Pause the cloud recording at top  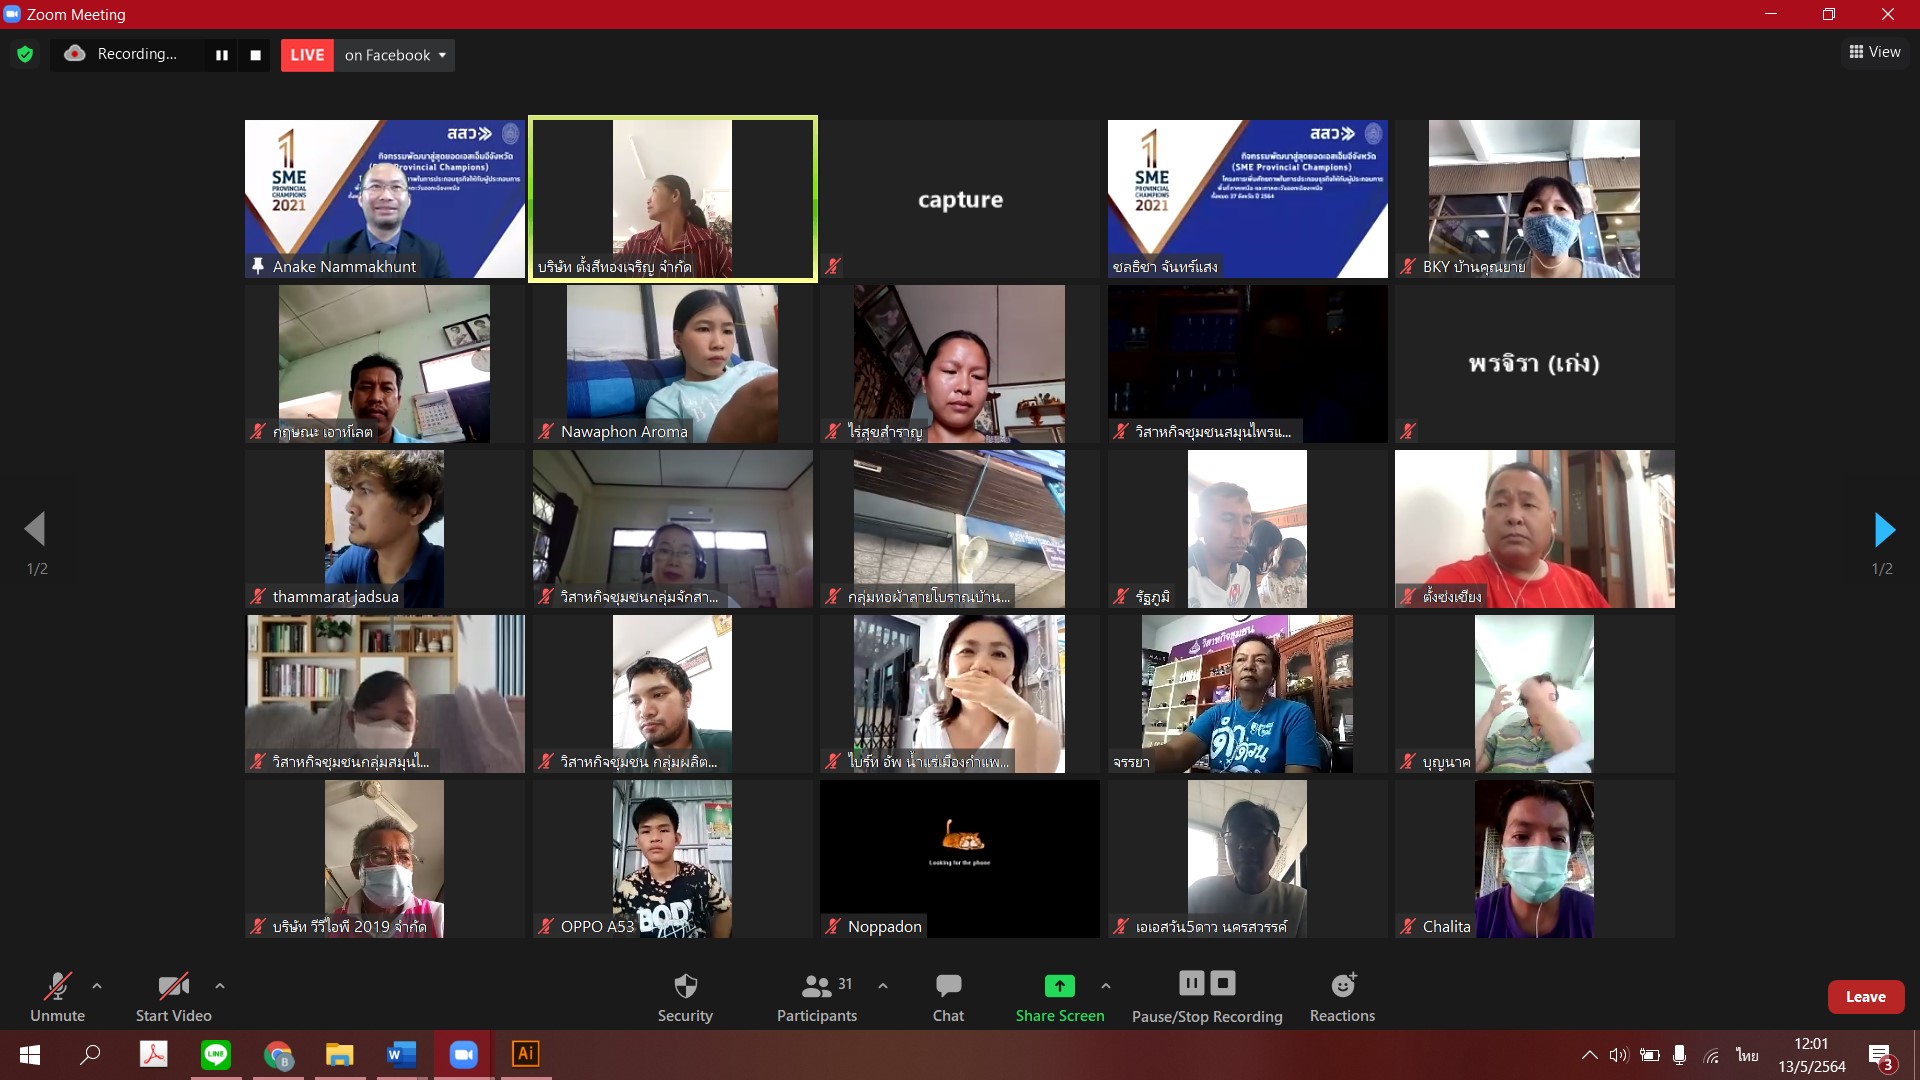pyautogui.click(x=222, y=55)
